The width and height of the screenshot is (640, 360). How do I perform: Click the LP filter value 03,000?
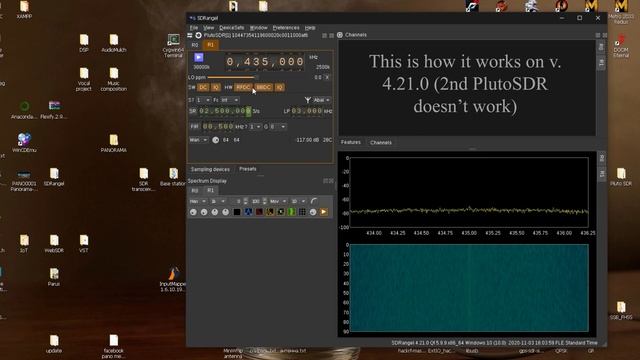[x=307, y=111]
